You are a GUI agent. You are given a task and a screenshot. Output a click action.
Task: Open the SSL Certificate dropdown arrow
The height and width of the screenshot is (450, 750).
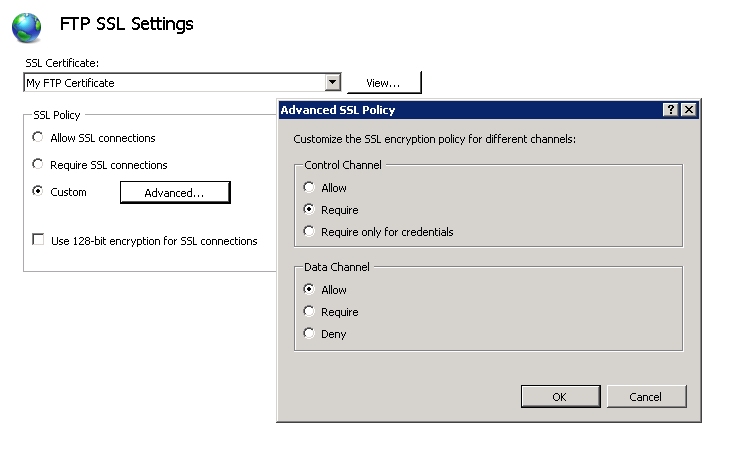(x=333, y=83)
